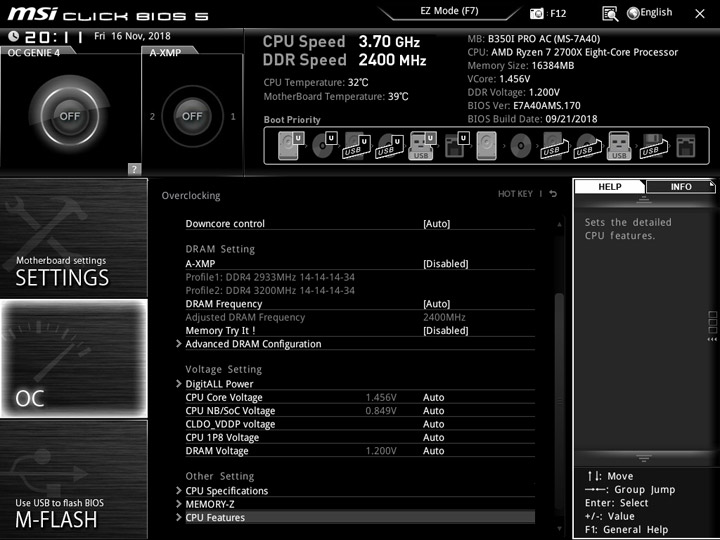This screenshot has width=720, height=540.
Task: Click the question mark help icon under OC Genie
Action: pyautogui.click(x=134, y=169)
